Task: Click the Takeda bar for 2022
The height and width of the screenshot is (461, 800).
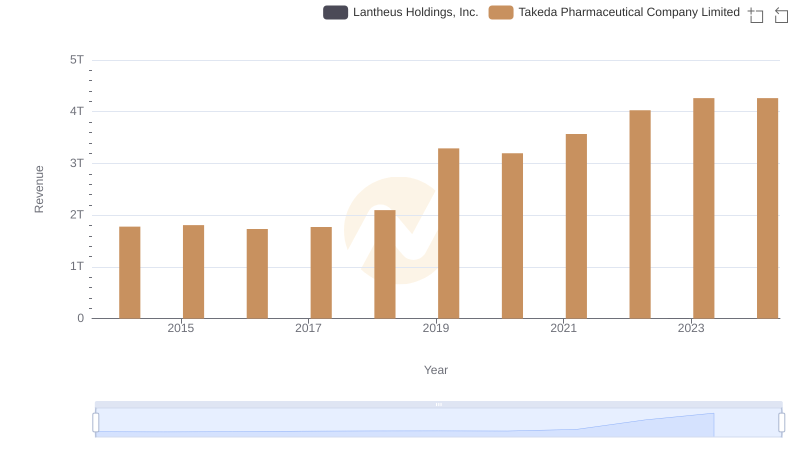Action: 640,215
